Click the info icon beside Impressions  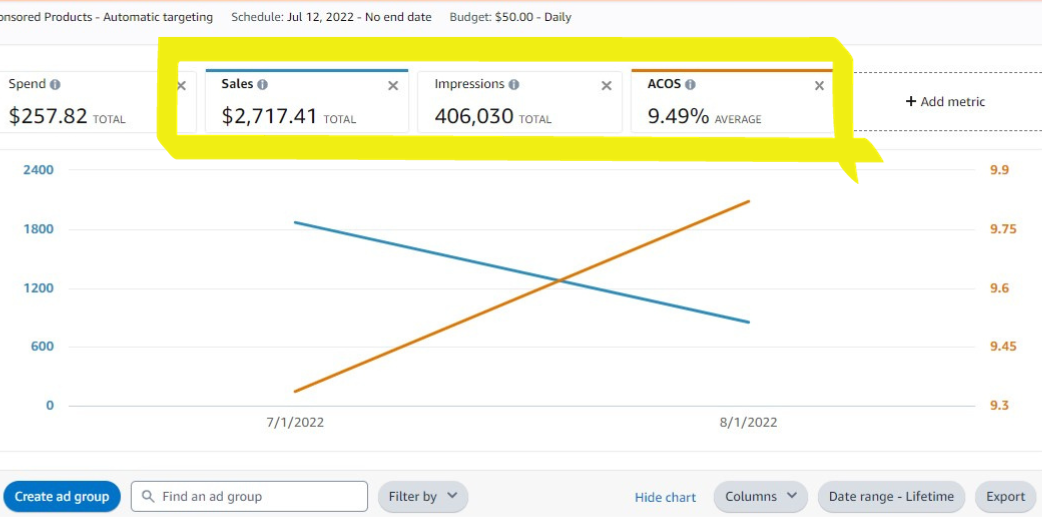[514, 85]
